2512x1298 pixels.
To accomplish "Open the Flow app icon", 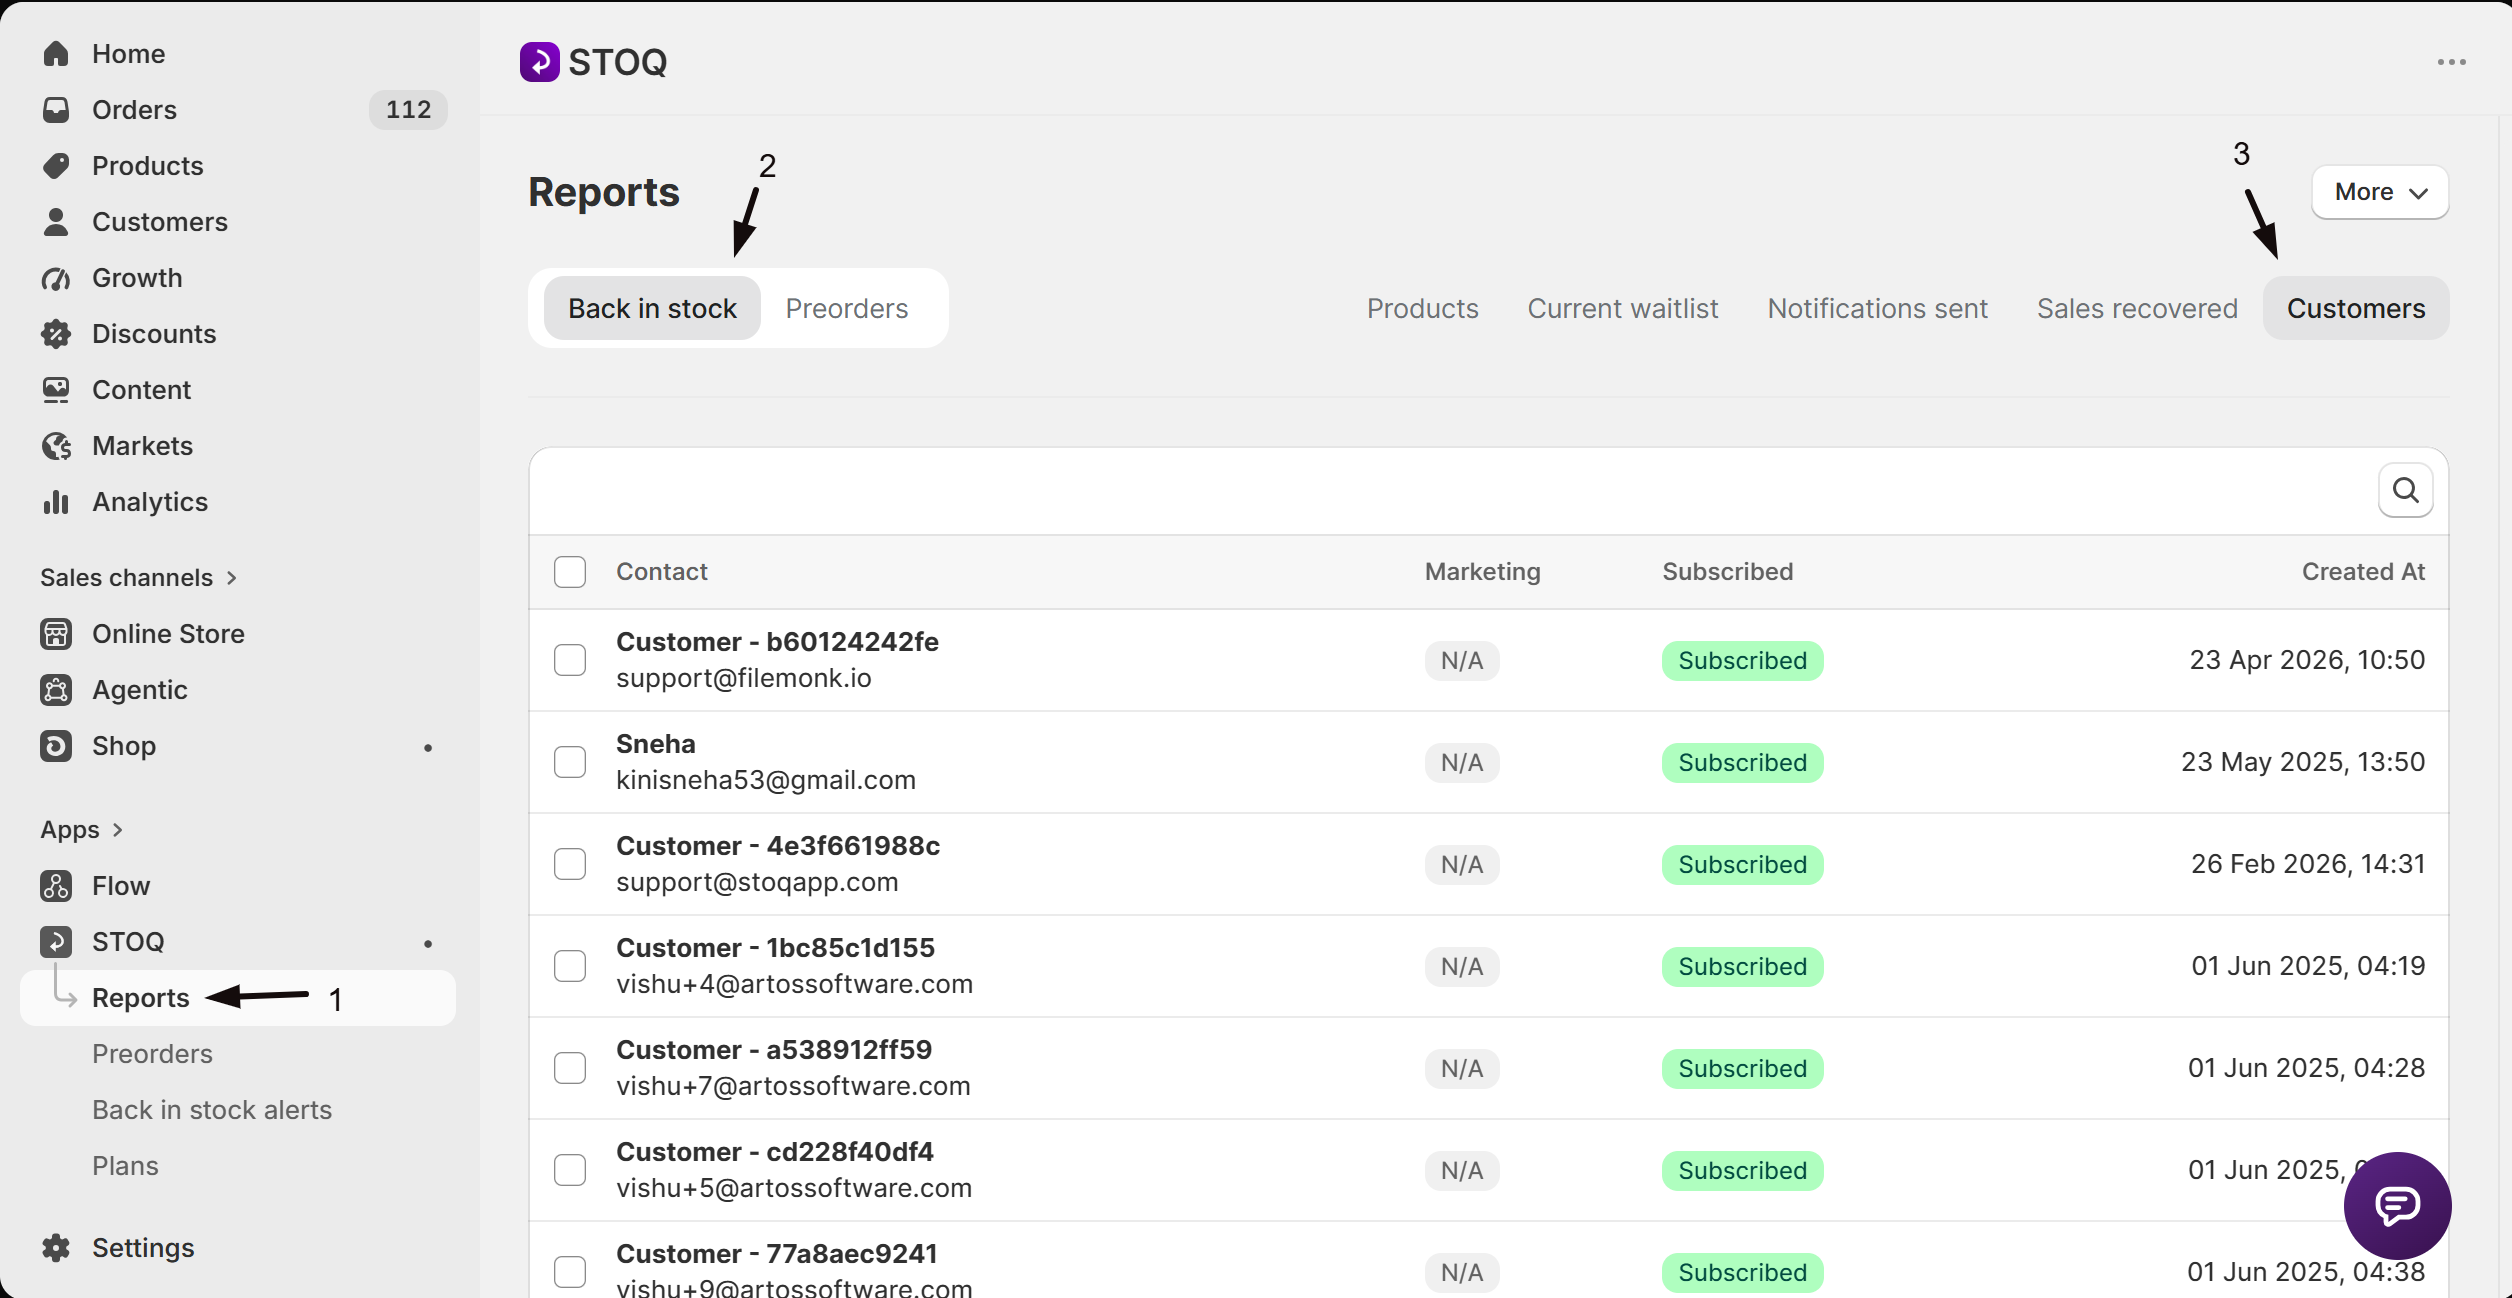I will [x=56, y=886].
